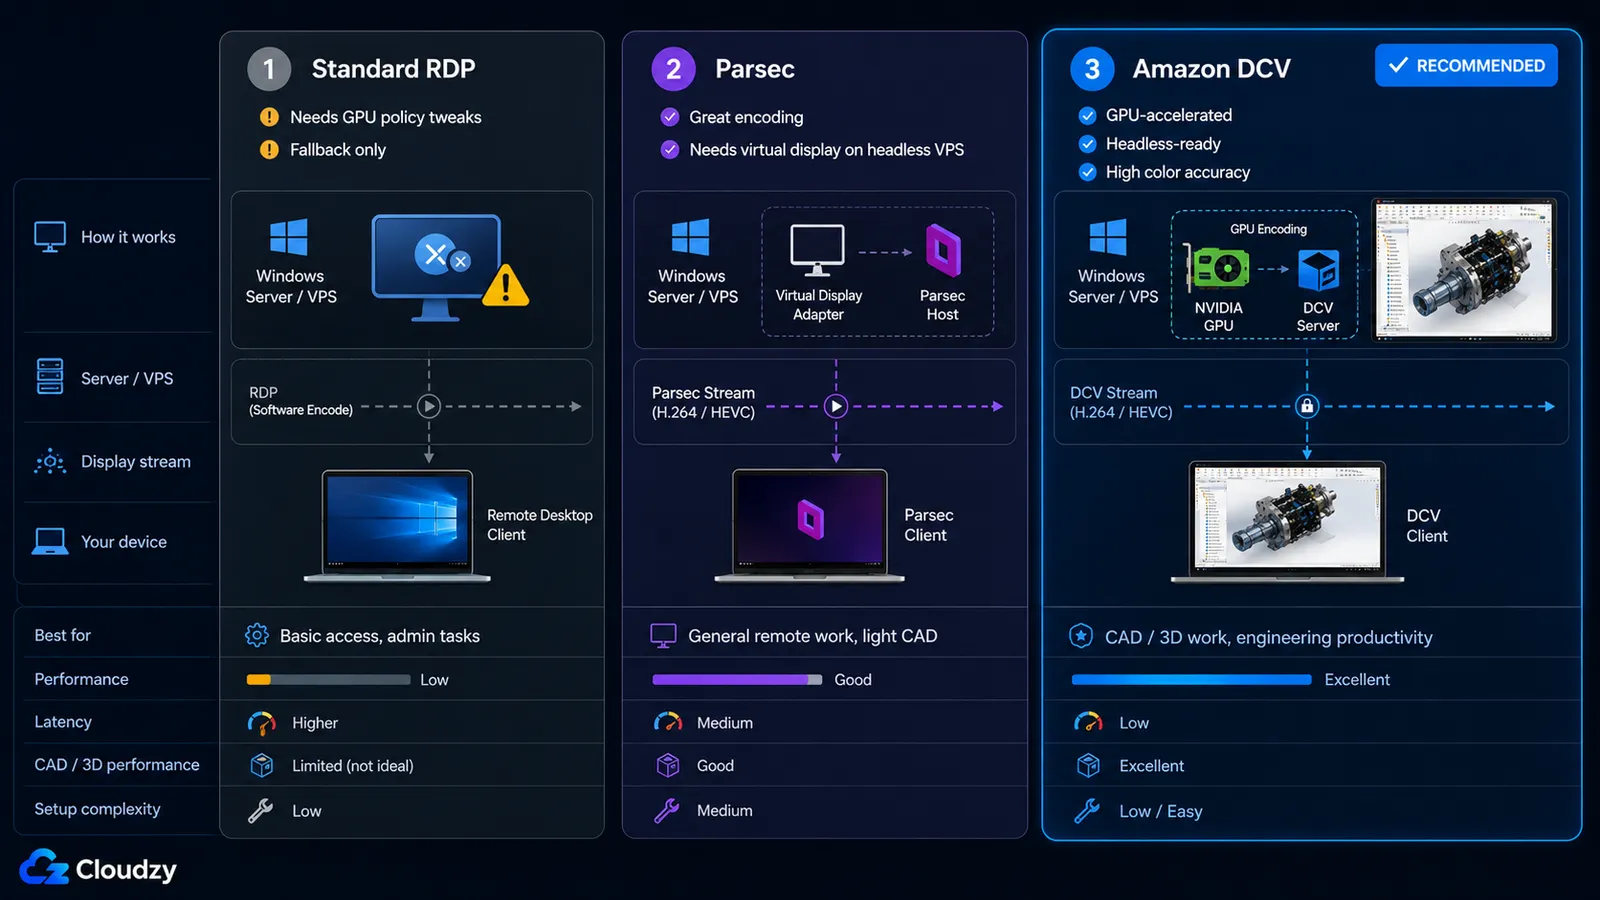Click the warning icon beside Needs GPU policy tweaks
The width and height of the screenshot is (1600, 900).
(x=269, y=117)
